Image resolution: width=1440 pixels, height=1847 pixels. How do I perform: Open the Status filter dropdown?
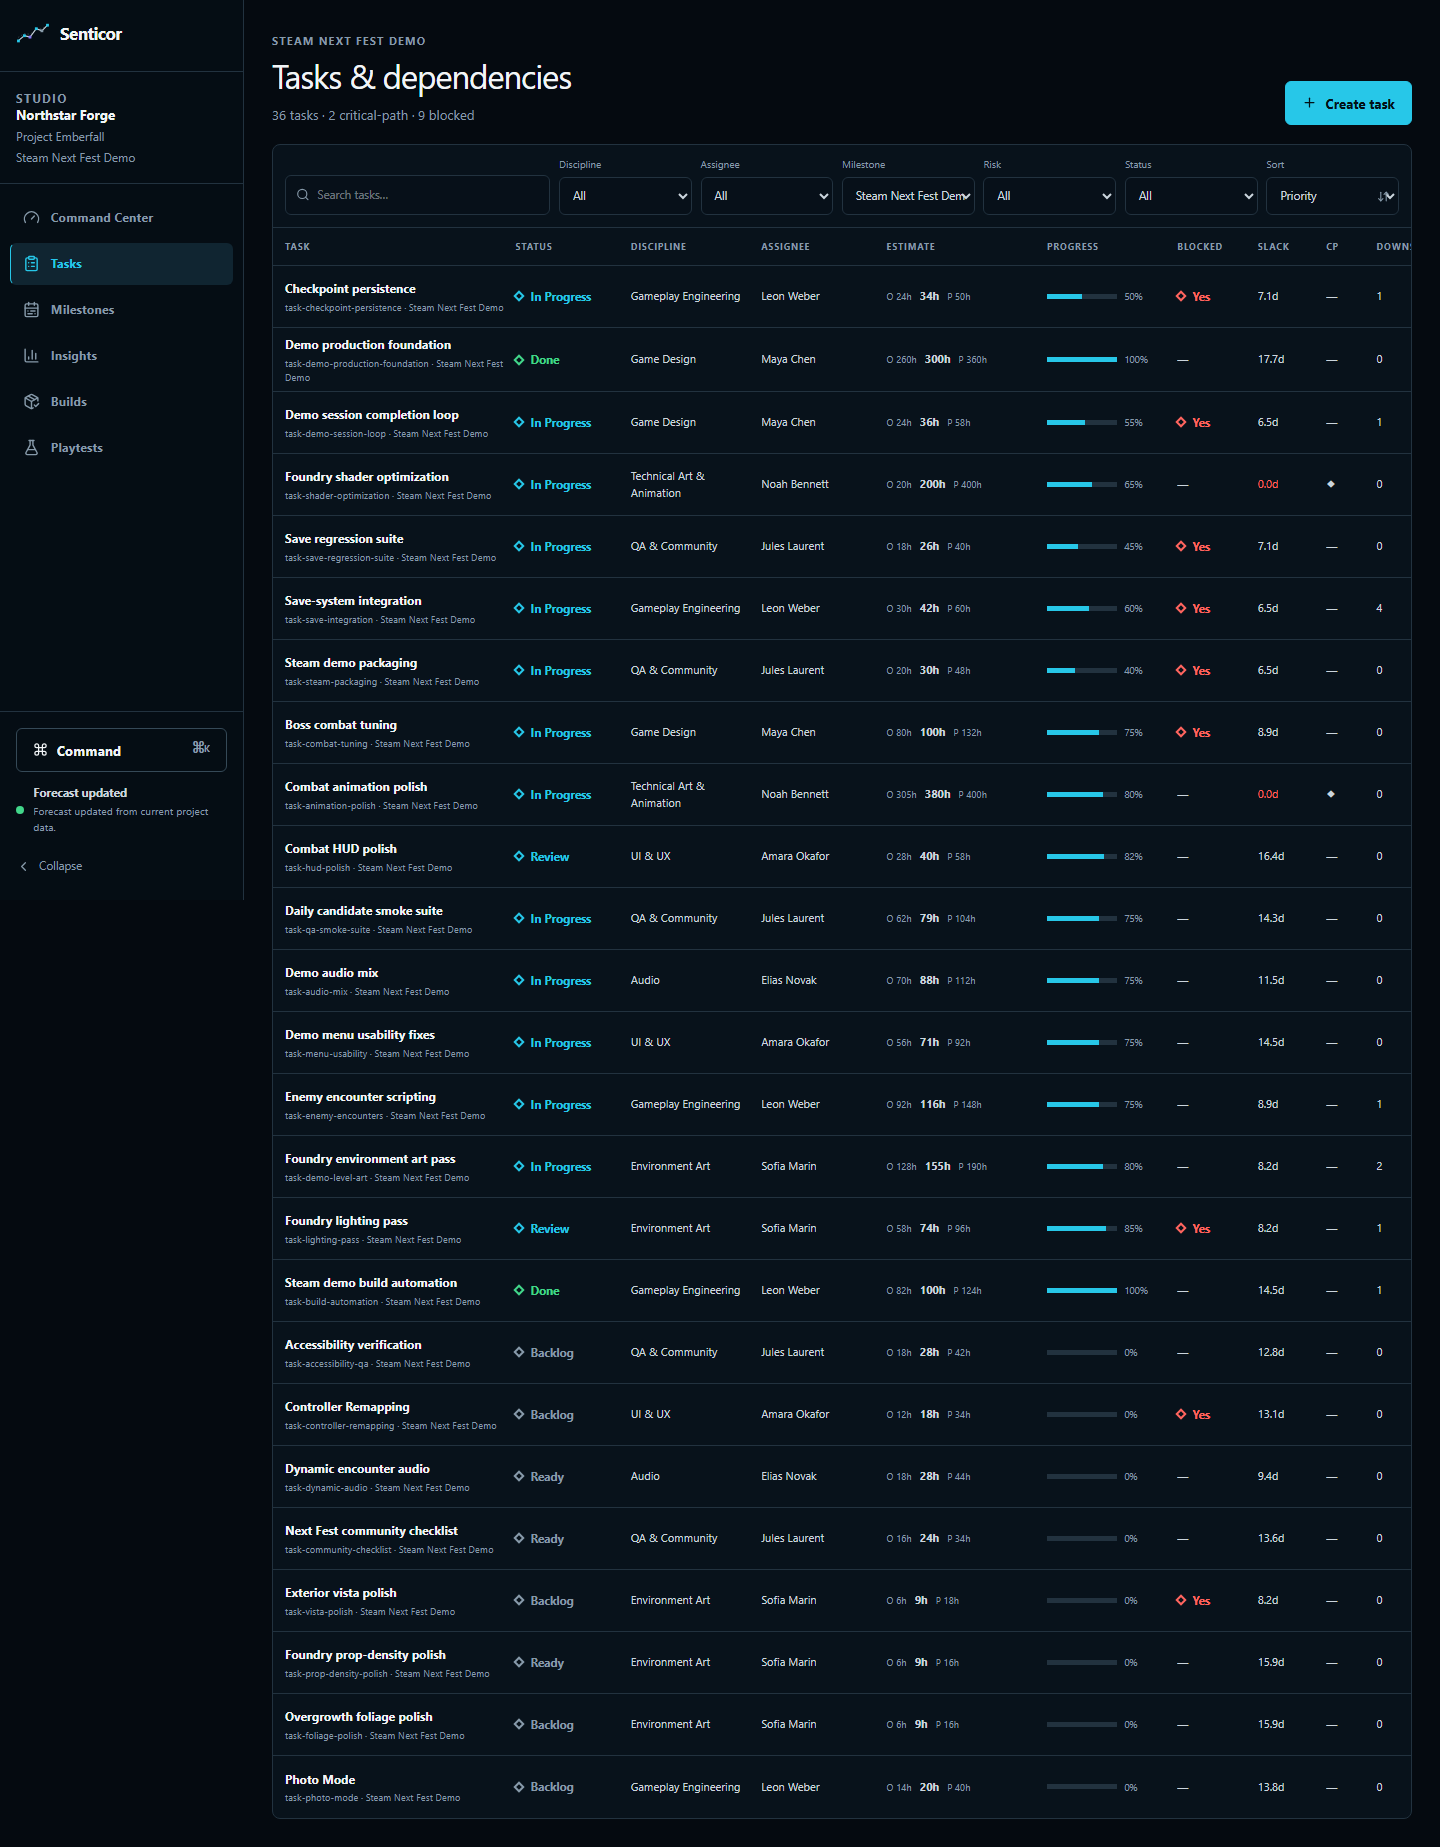click(x=1191, y=196)
